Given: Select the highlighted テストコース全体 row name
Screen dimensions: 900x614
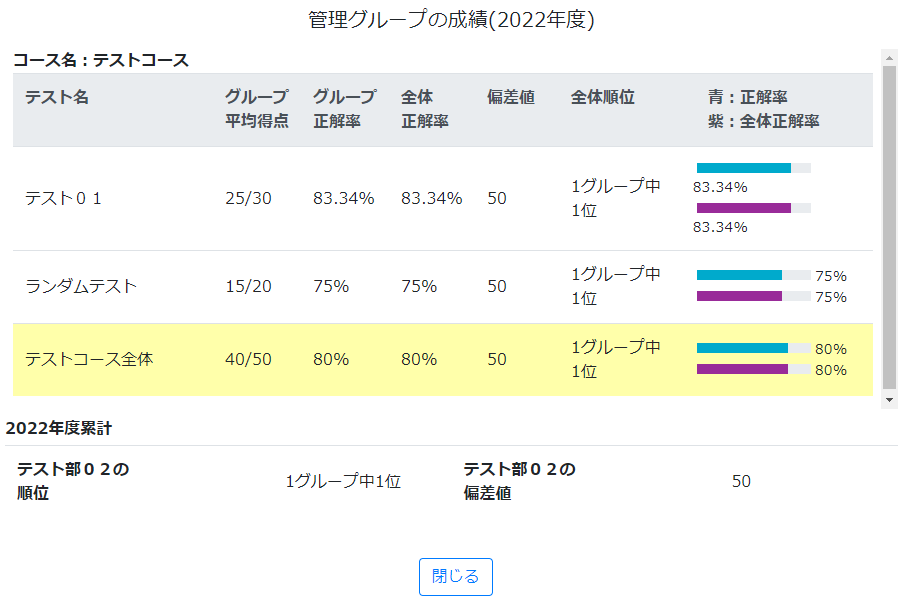Looking at the screenshot, I should pyautogui.click(x=89, y=359).
